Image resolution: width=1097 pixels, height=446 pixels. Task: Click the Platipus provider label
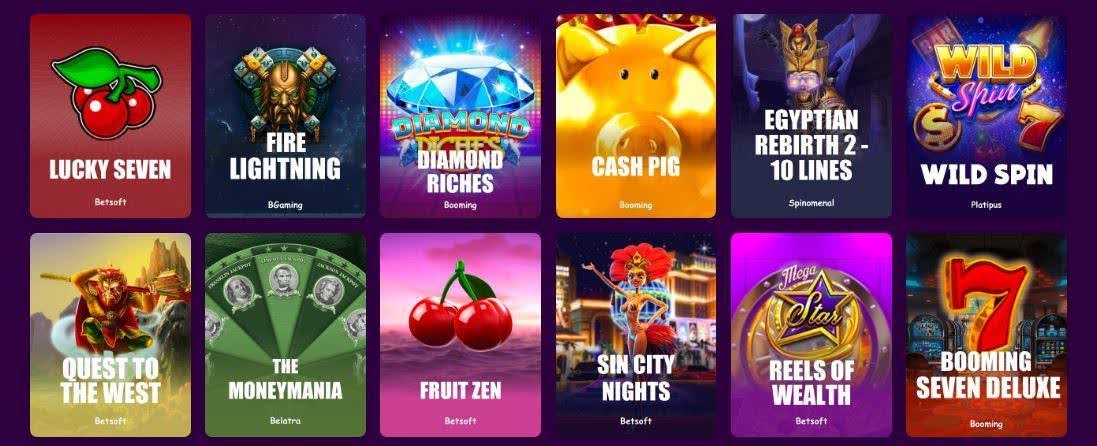[986, 205]
